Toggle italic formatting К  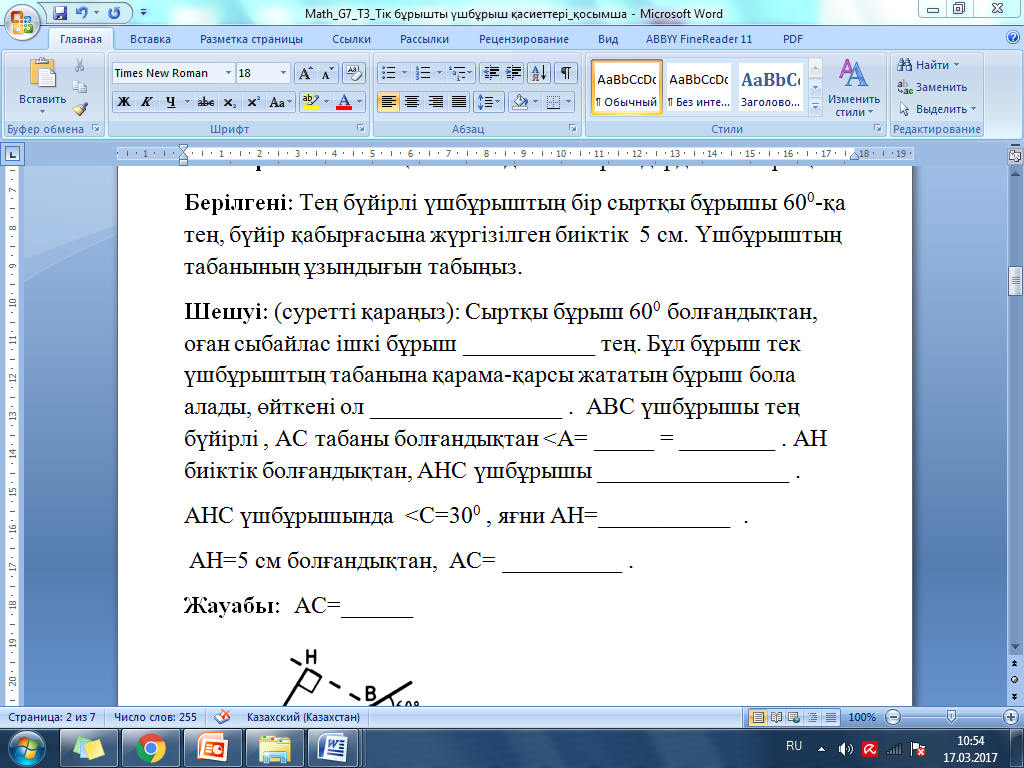pyautogui.click(x=147, y=102)
